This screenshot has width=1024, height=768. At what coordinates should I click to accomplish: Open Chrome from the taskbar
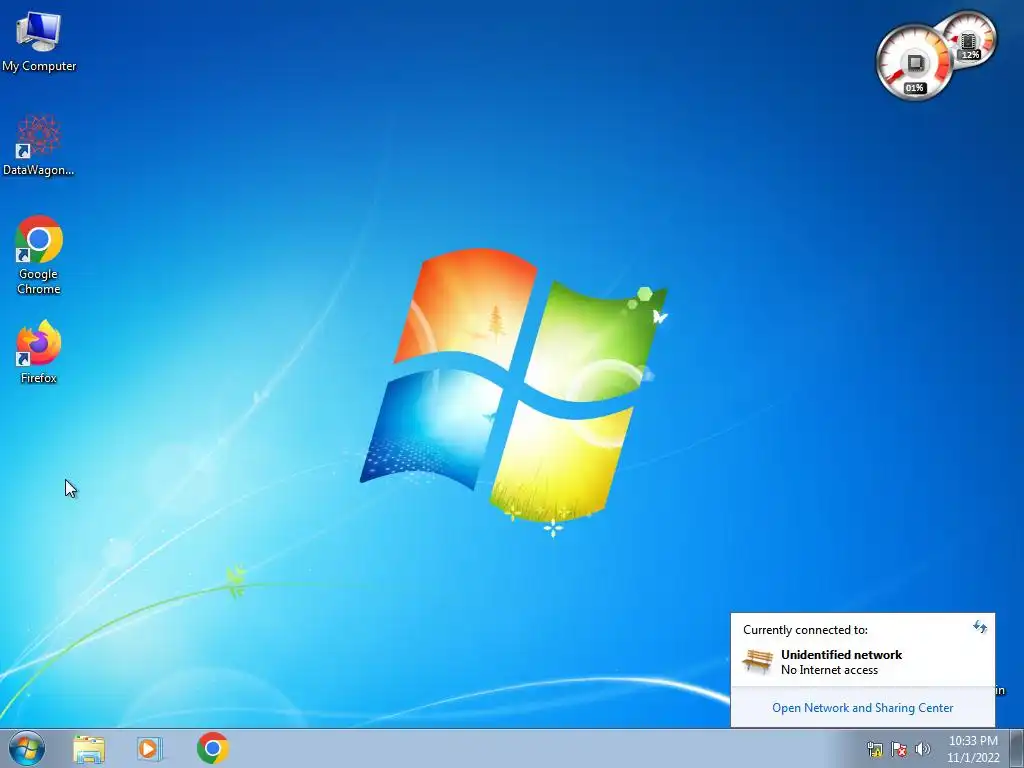pyautogui.click(x=212, y=748)
